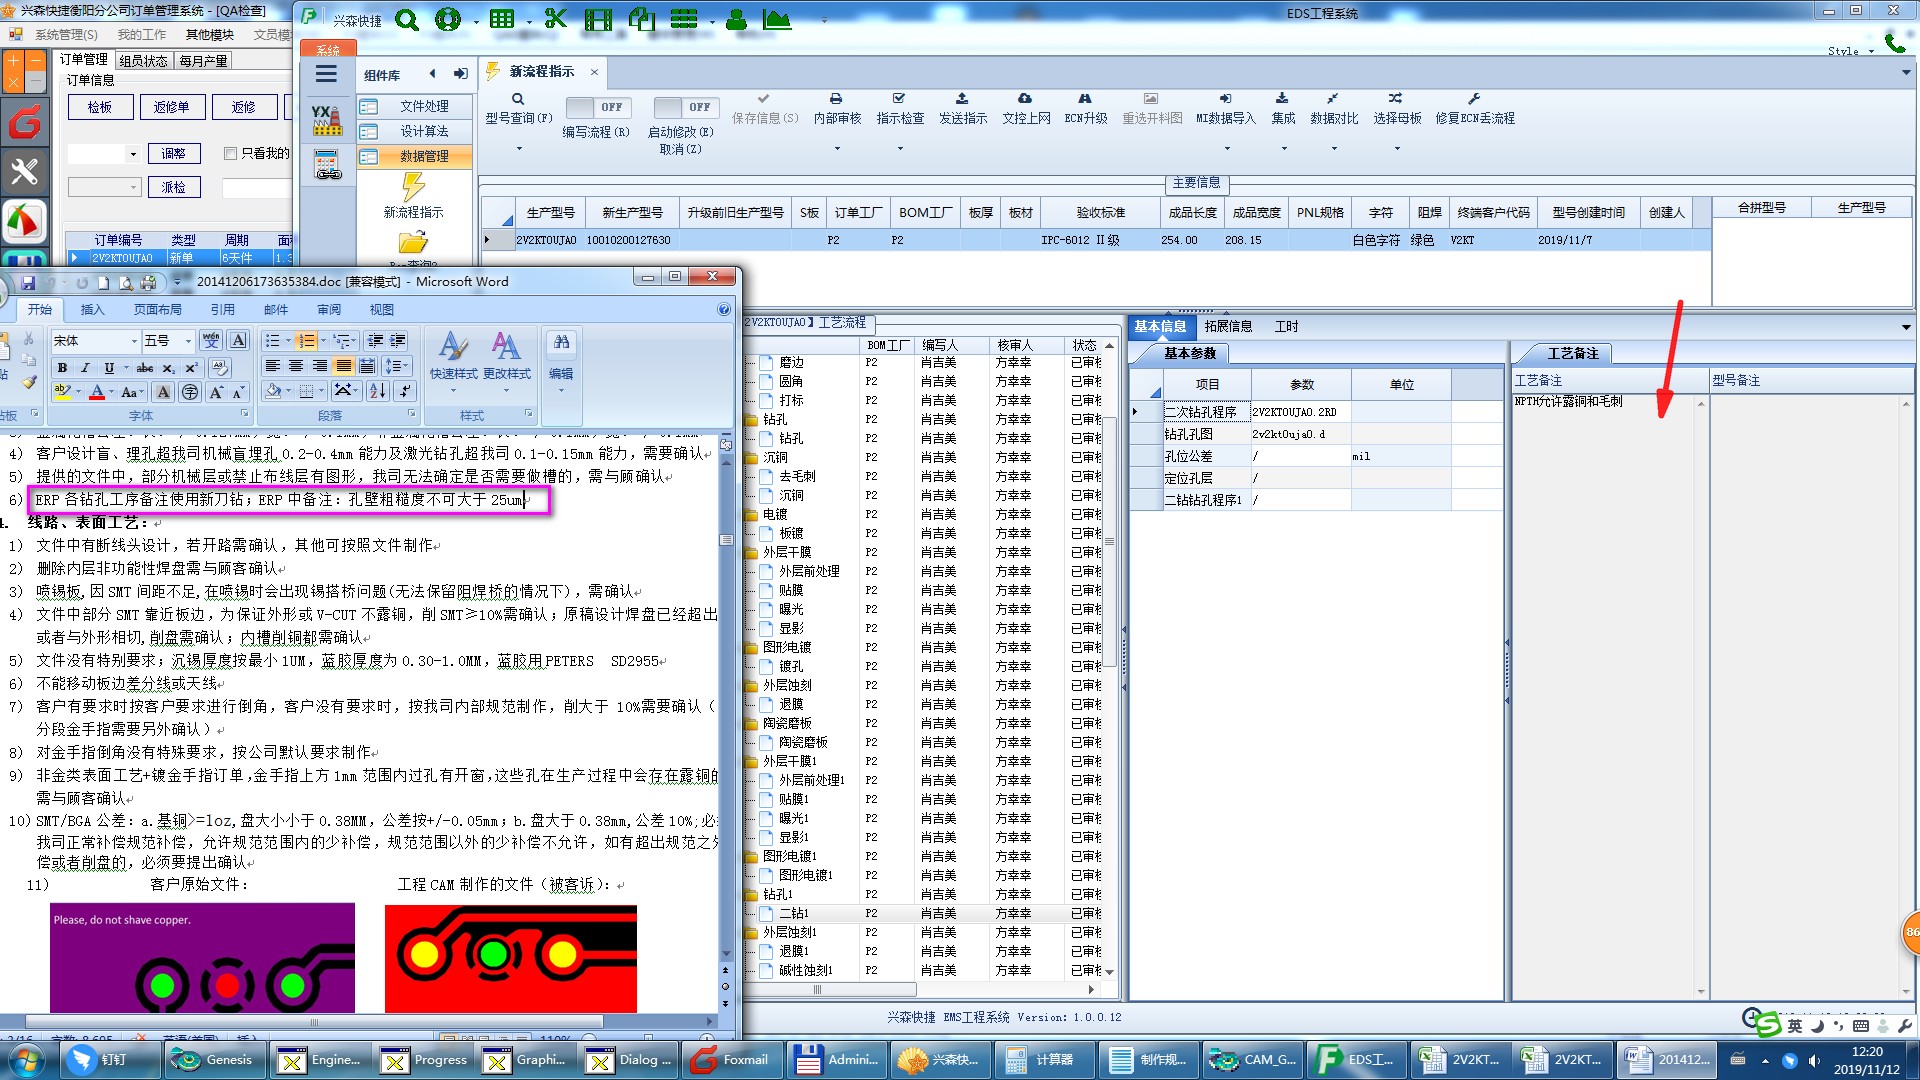Open dropdown arrow under MI数据导入

click(x=1227, y=149)
